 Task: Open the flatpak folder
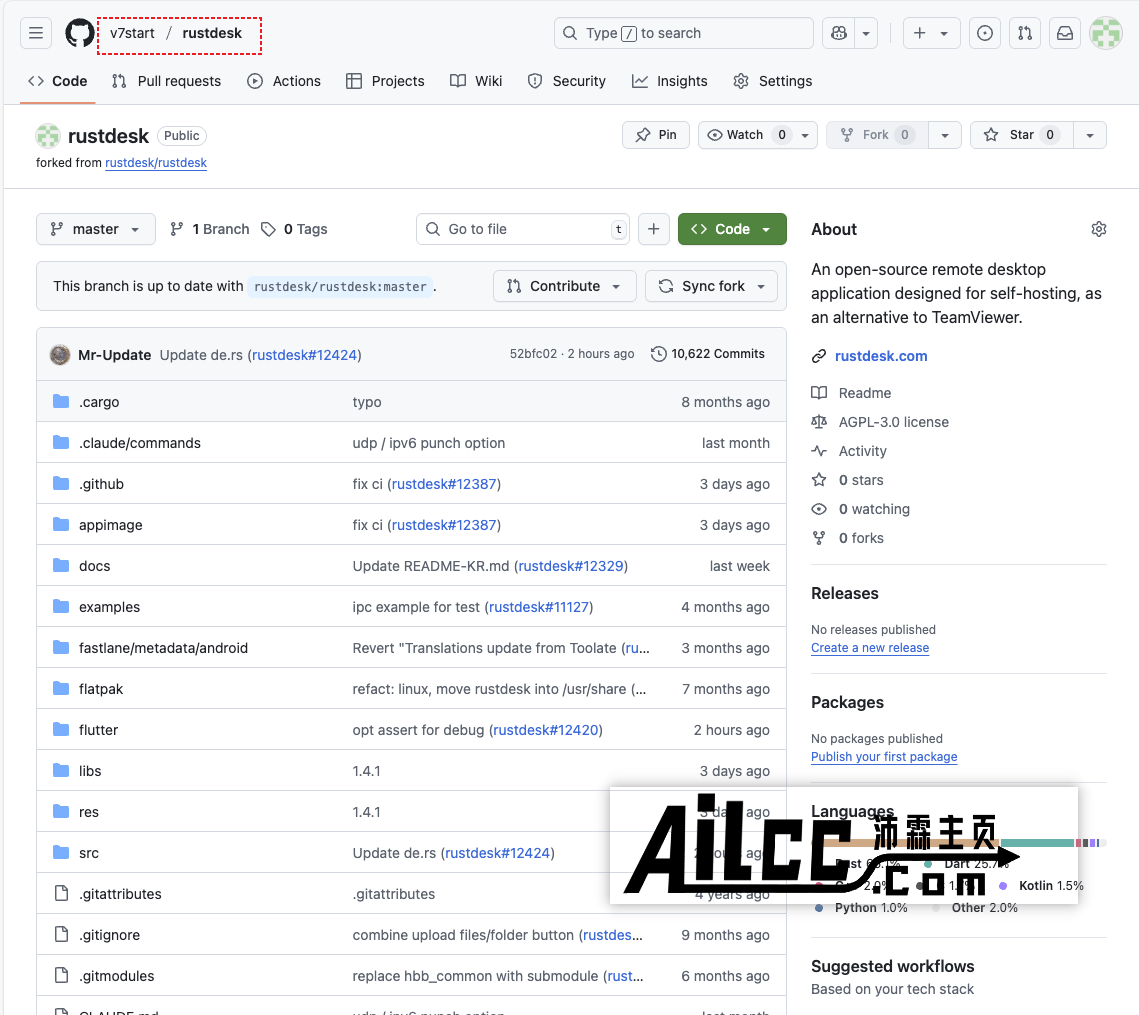coord(101,690)
